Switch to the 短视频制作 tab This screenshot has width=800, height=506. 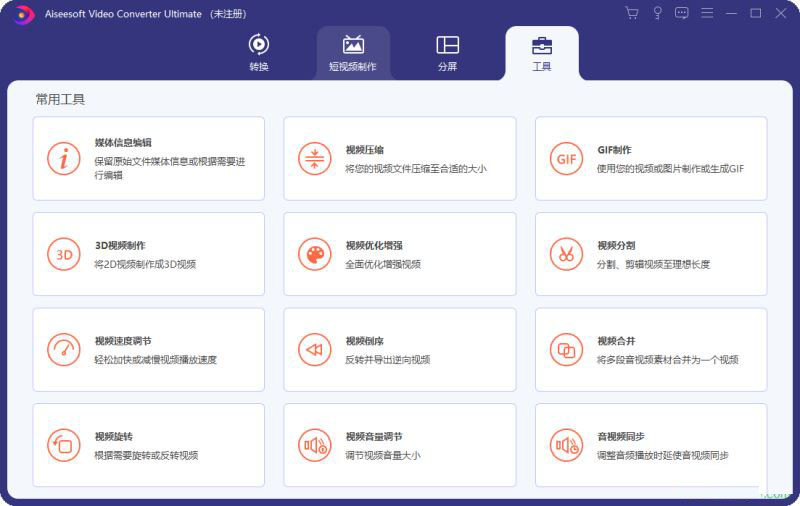point(353,53)
